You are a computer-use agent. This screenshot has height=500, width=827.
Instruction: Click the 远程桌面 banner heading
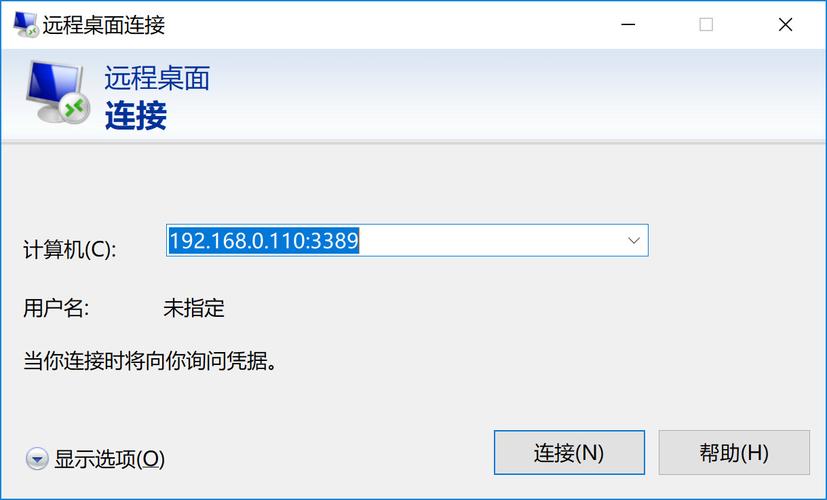157,78
